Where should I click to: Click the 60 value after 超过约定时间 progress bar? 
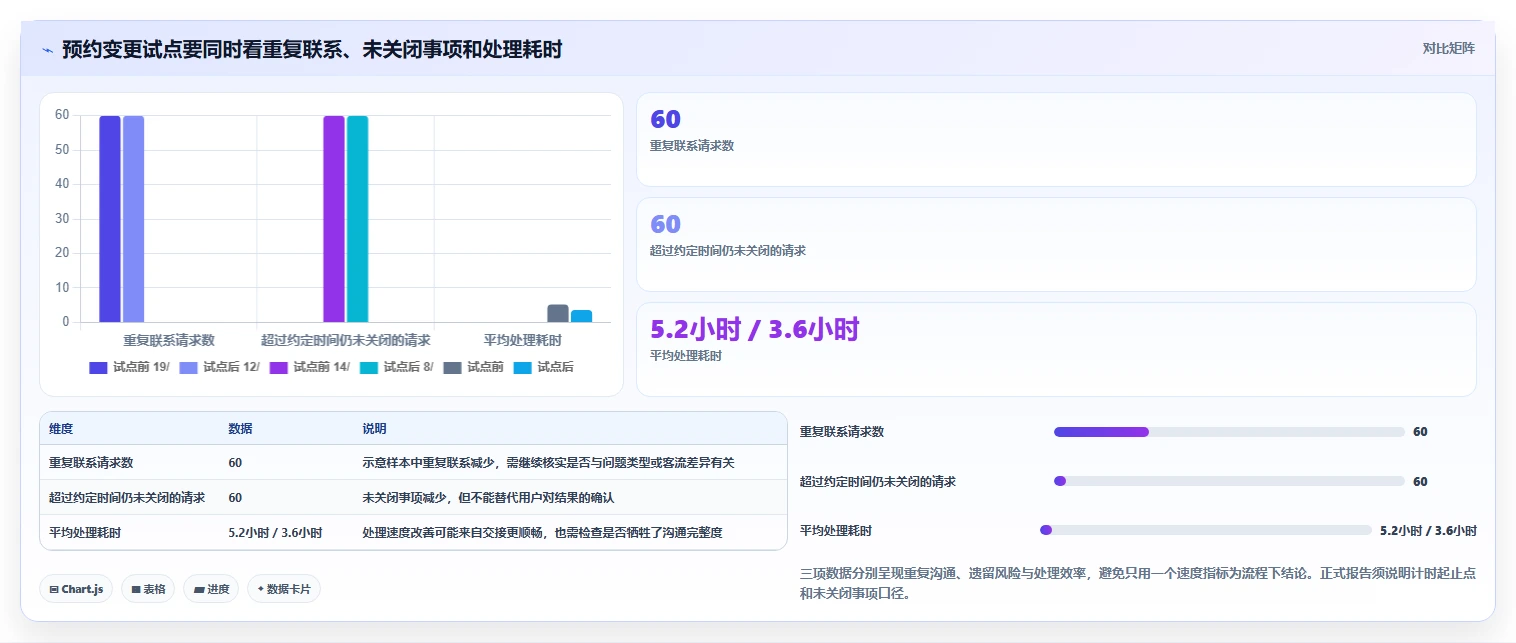(1420, 481)
